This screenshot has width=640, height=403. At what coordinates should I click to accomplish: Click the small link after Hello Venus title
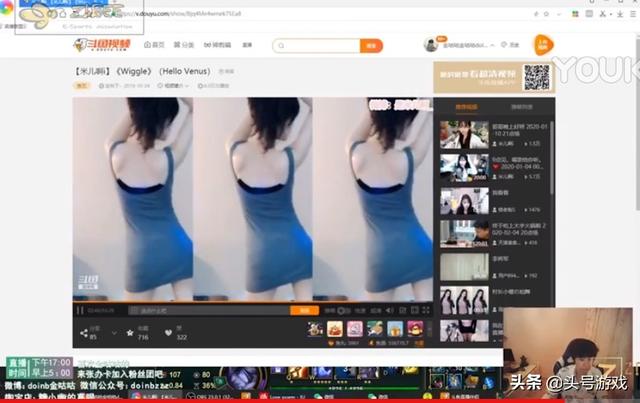[226, 71]
